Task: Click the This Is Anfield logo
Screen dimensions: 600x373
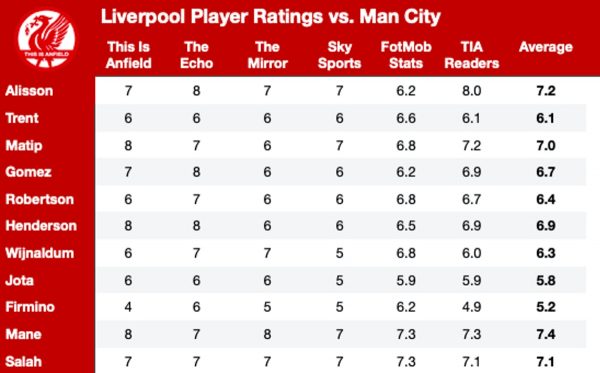Action: [x=46, y=39]
